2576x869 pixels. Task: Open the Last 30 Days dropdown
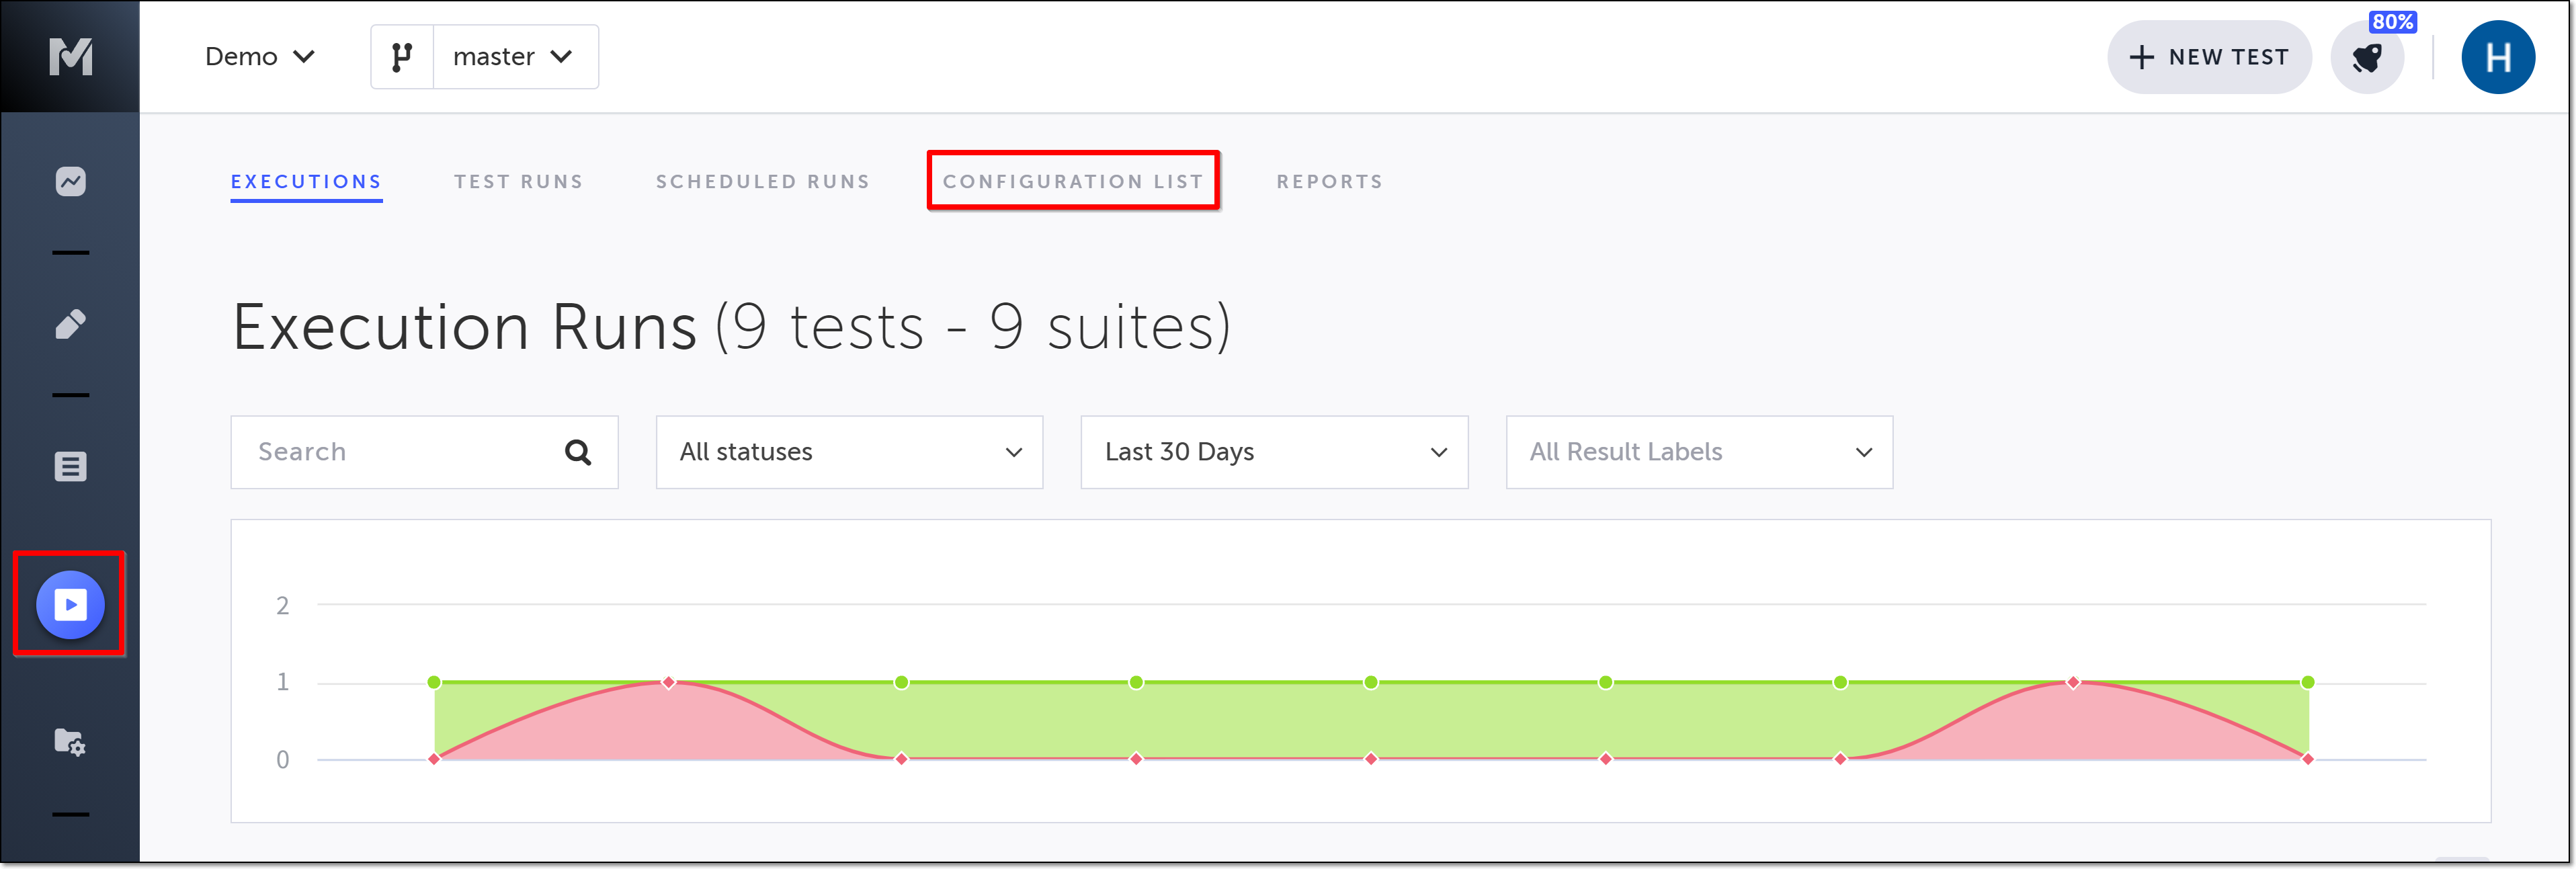(1274, 452)
